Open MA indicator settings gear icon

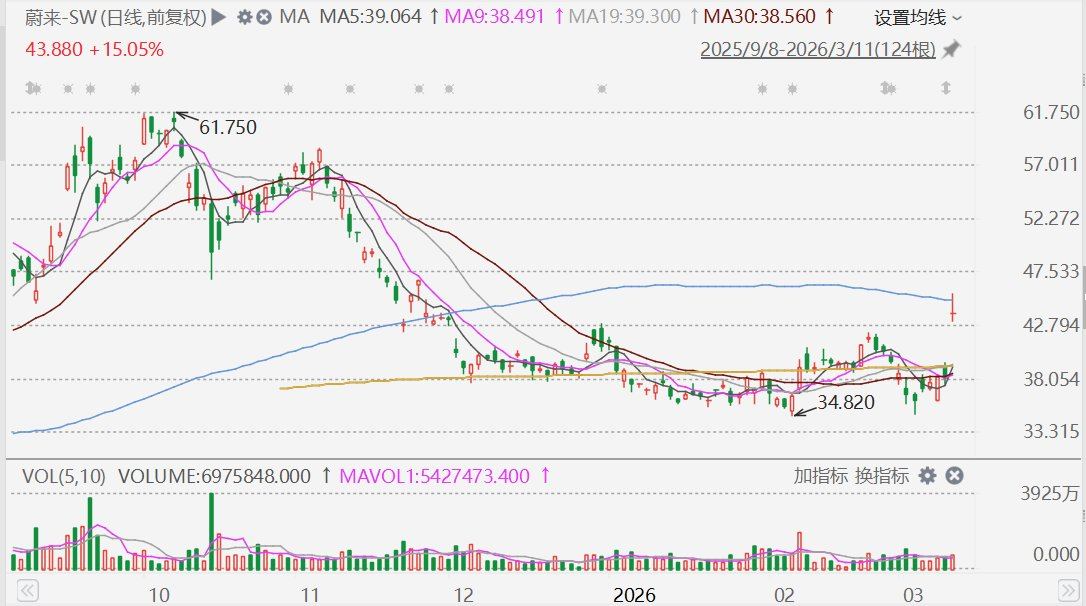pos(244,17)
